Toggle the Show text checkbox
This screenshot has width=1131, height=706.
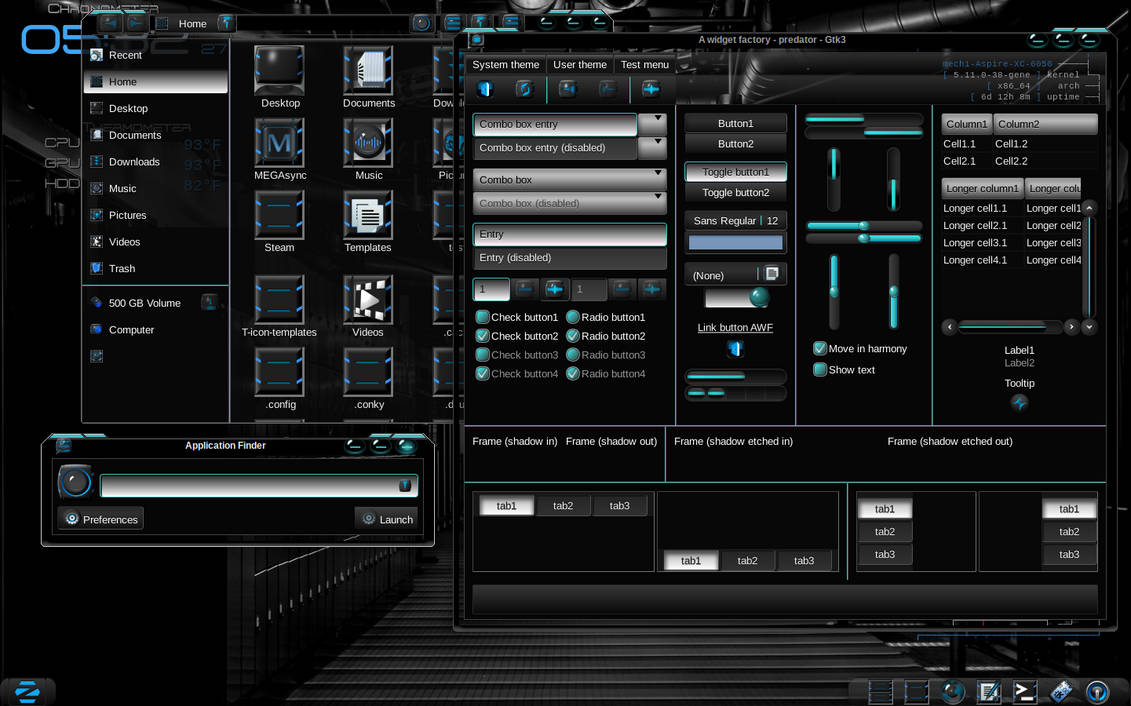pyautogui.click(x=820, y=369)
